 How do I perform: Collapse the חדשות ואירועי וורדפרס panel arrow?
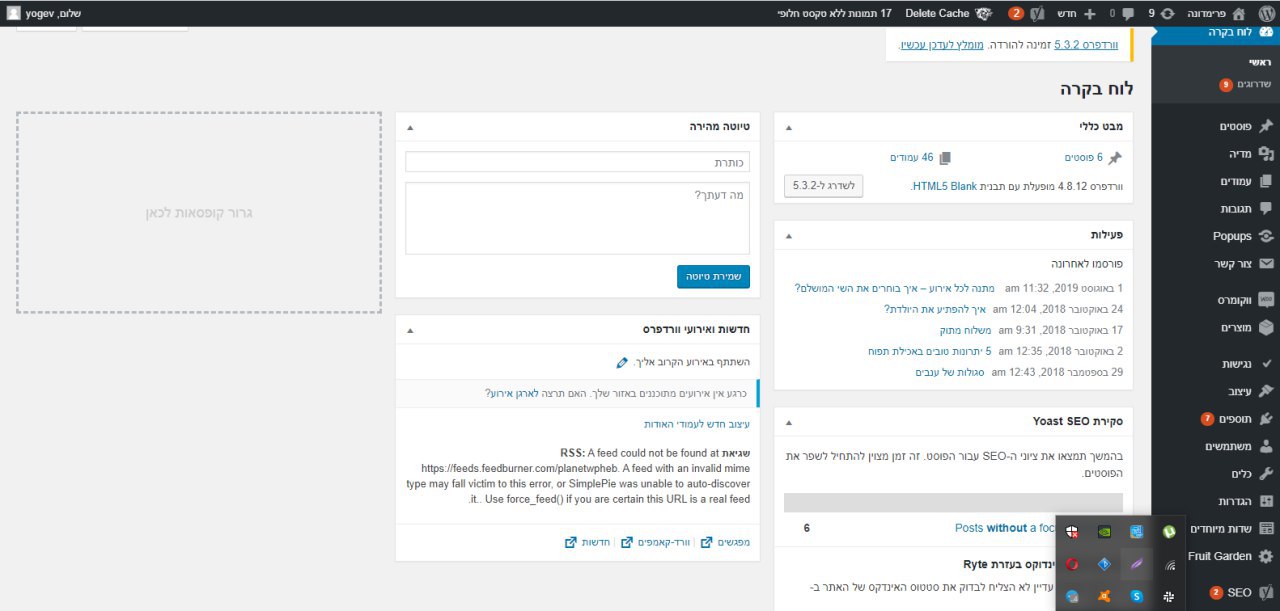(x=410, y=330)
